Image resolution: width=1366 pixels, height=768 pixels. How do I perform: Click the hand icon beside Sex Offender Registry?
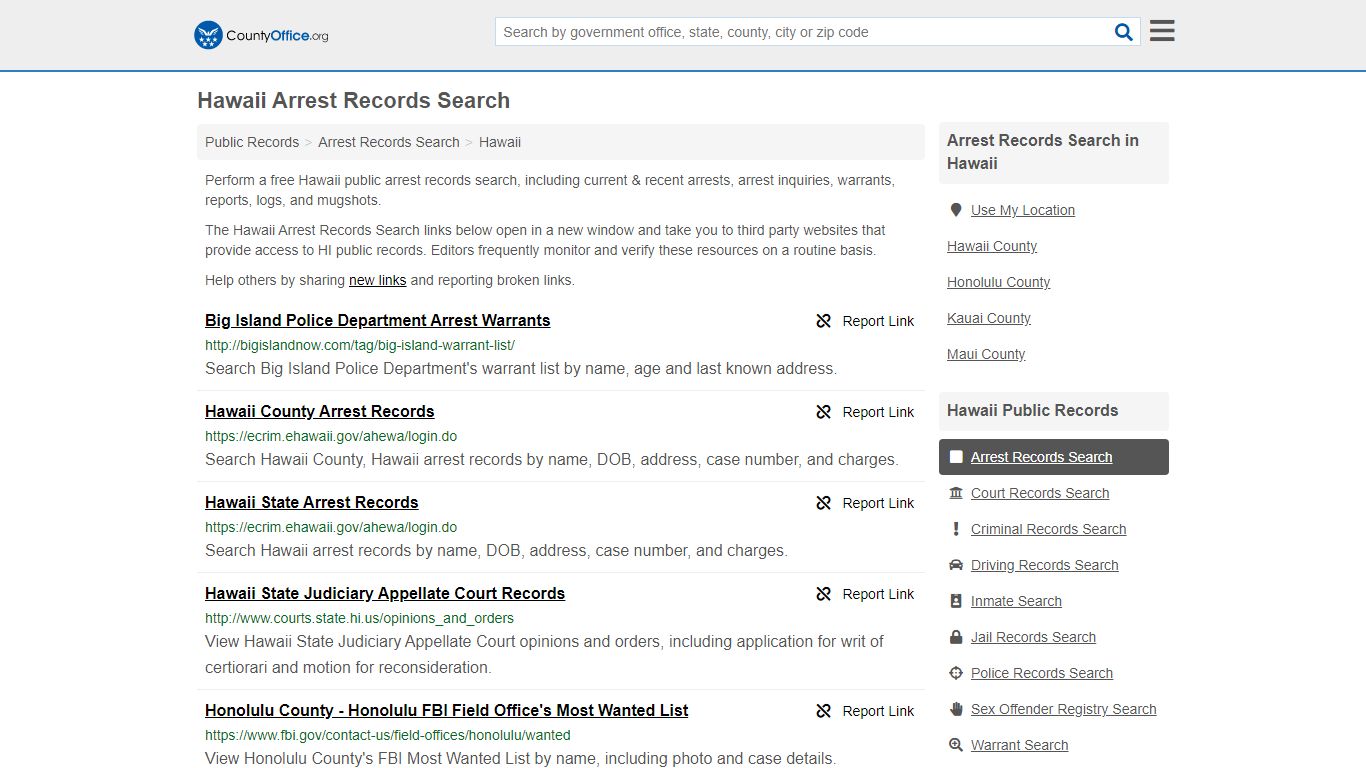[956, 709]
